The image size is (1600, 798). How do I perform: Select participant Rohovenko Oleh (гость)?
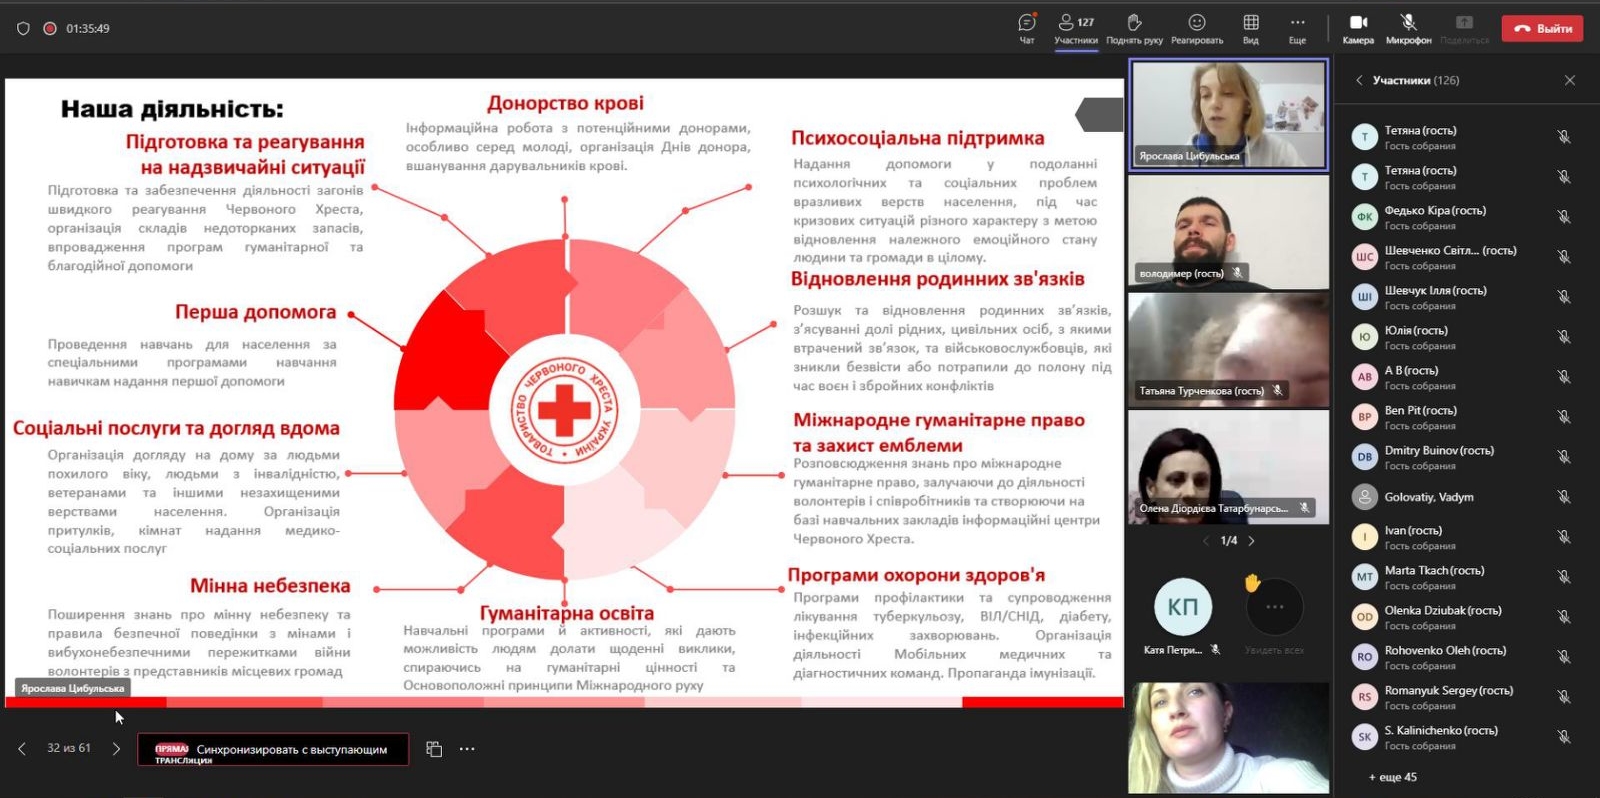pos(1460,657)
